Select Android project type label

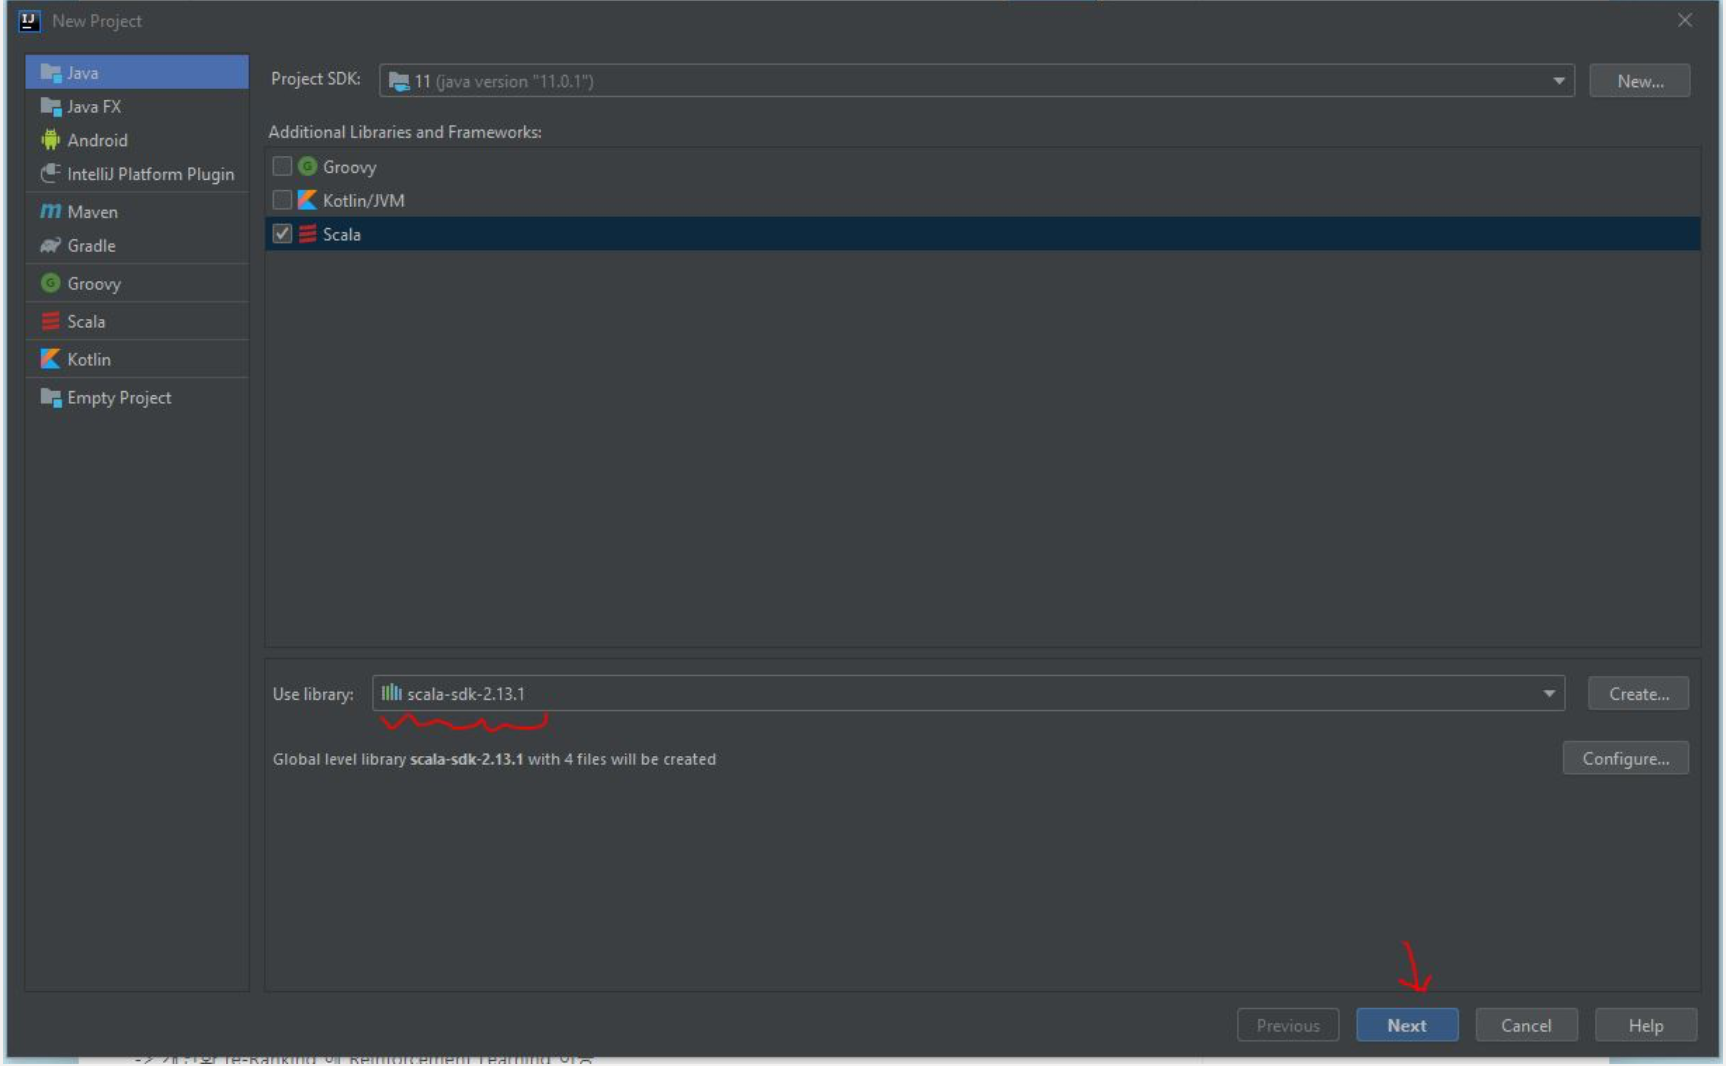tap(97, 140)
